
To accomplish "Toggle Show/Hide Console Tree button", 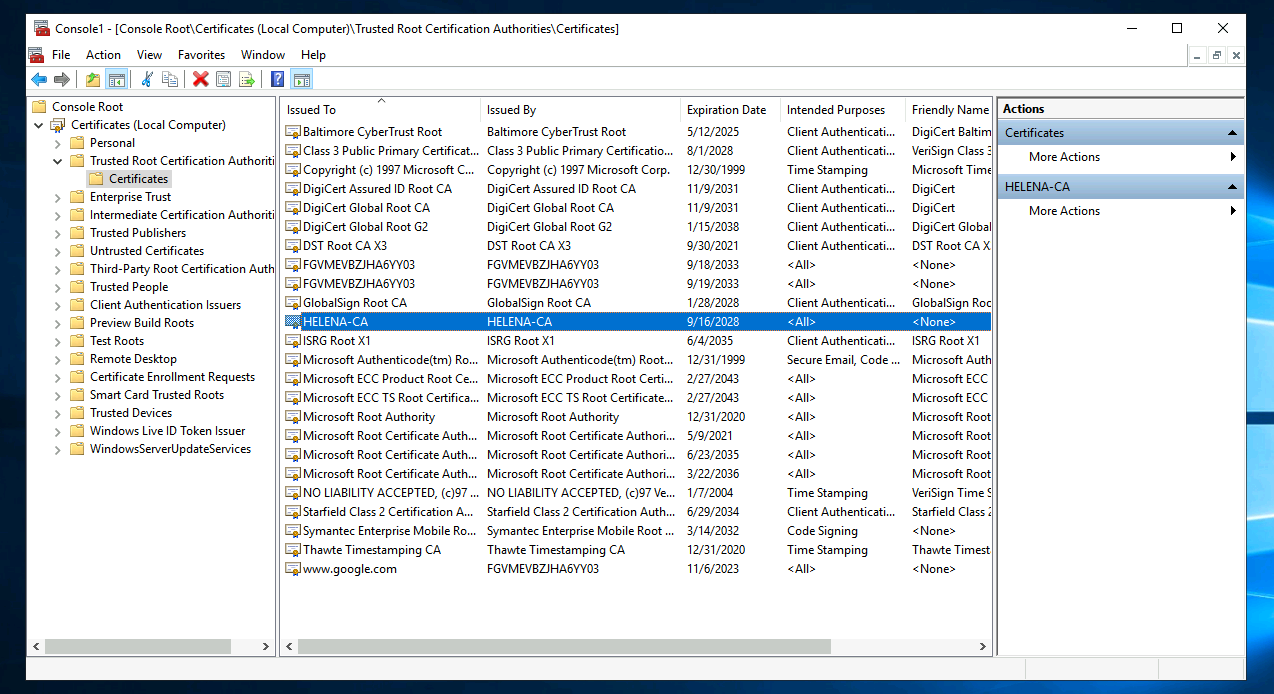I will point(116,80).
